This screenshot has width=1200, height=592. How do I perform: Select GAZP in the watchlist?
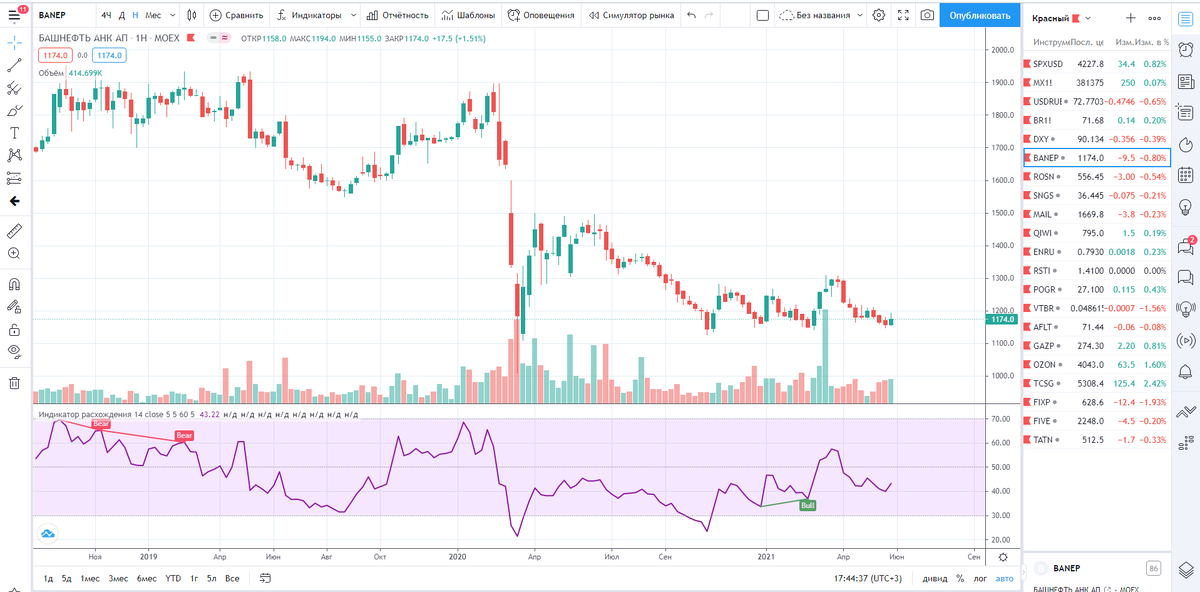(x=1098, y=345)
